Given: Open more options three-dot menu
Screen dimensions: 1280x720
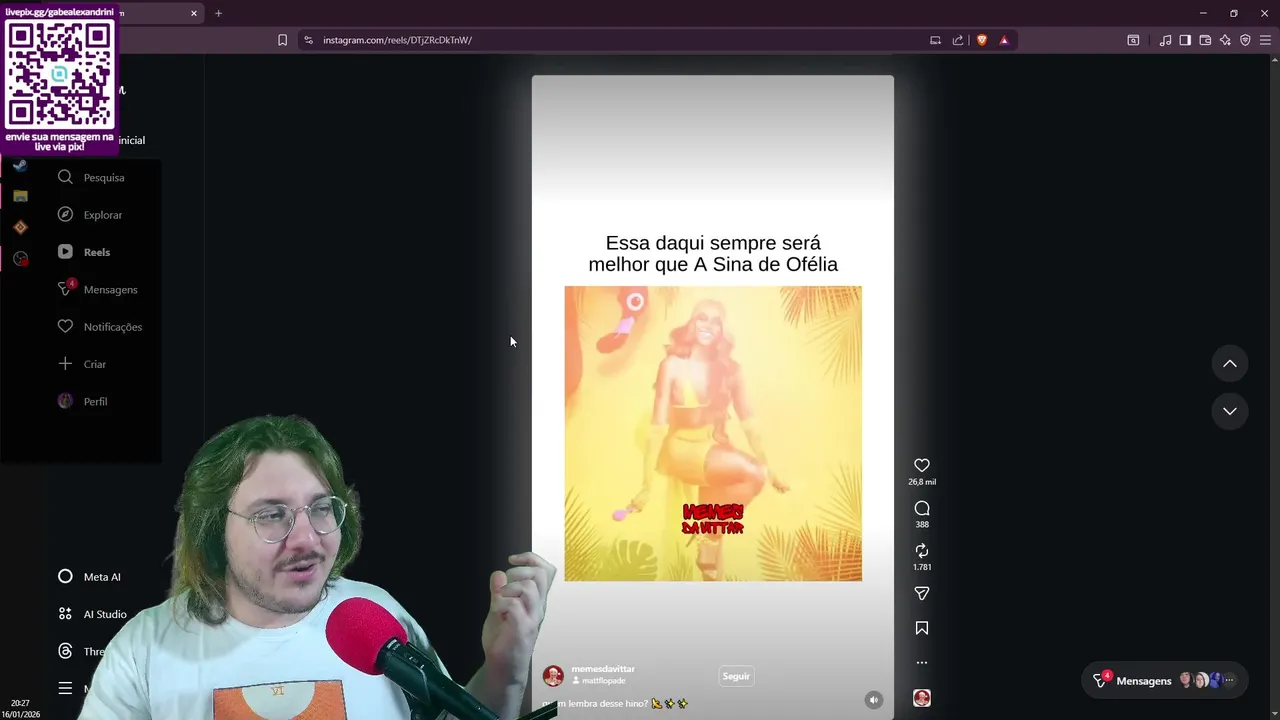Looking at the screenshot, I should pos(922,662).
